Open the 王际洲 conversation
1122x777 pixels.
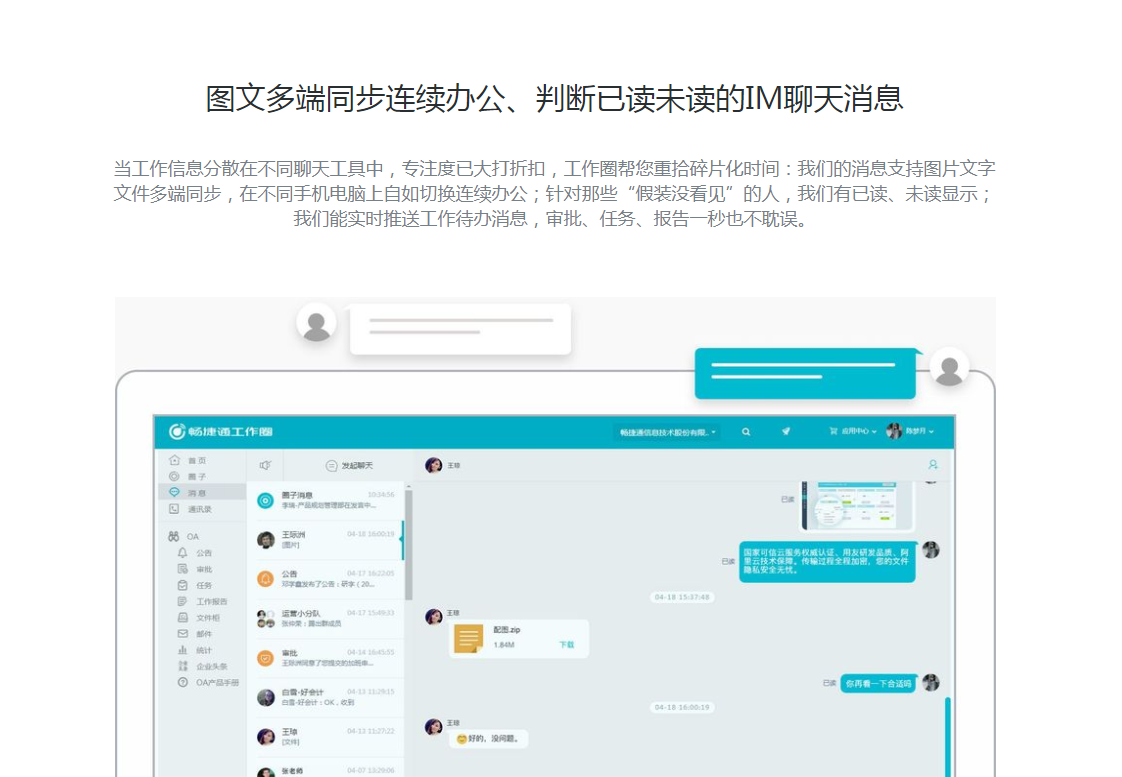326,539
